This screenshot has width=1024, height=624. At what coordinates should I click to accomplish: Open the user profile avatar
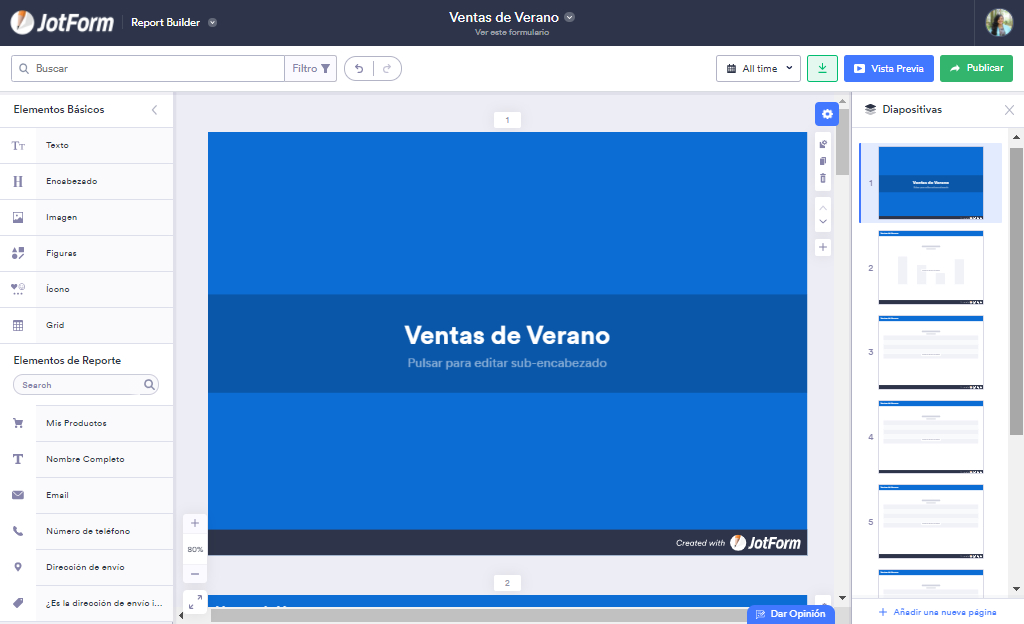pos(999,22)
